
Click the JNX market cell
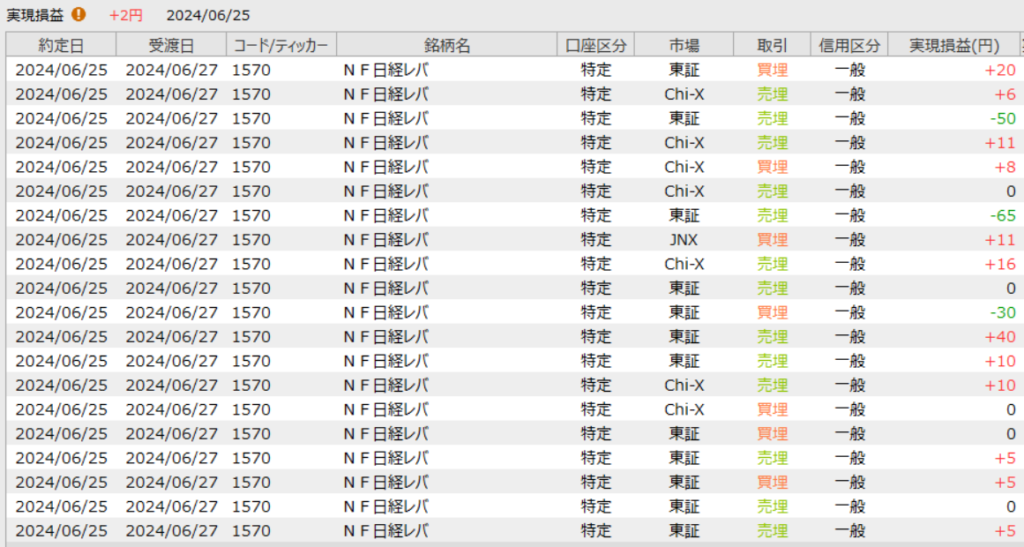(x=684, y=240)
